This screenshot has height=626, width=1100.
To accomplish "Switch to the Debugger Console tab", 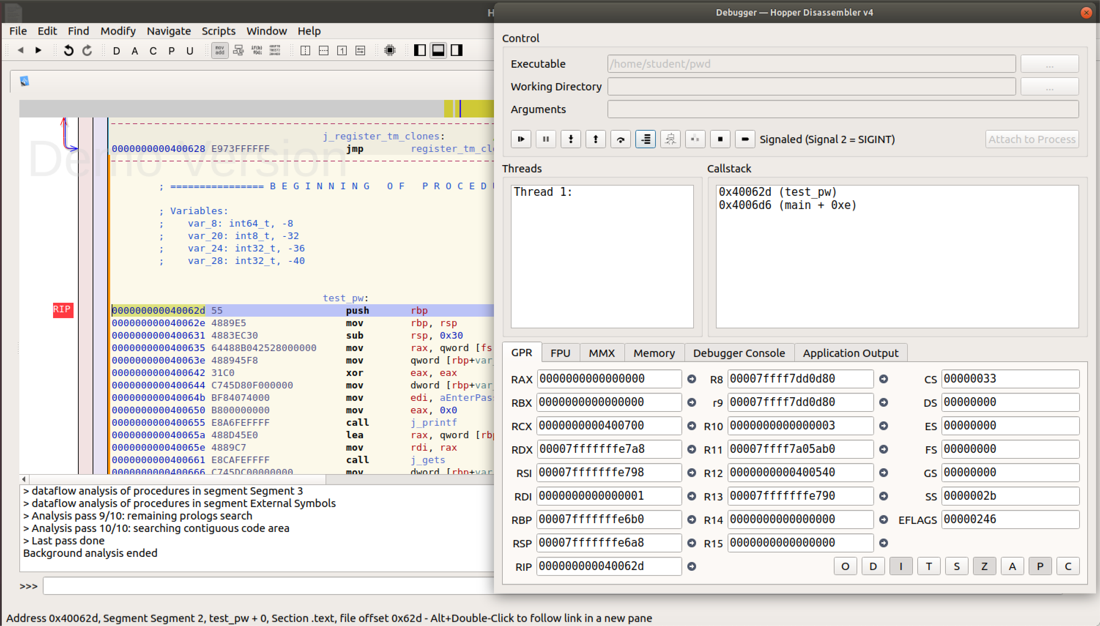I will point(739,353).
